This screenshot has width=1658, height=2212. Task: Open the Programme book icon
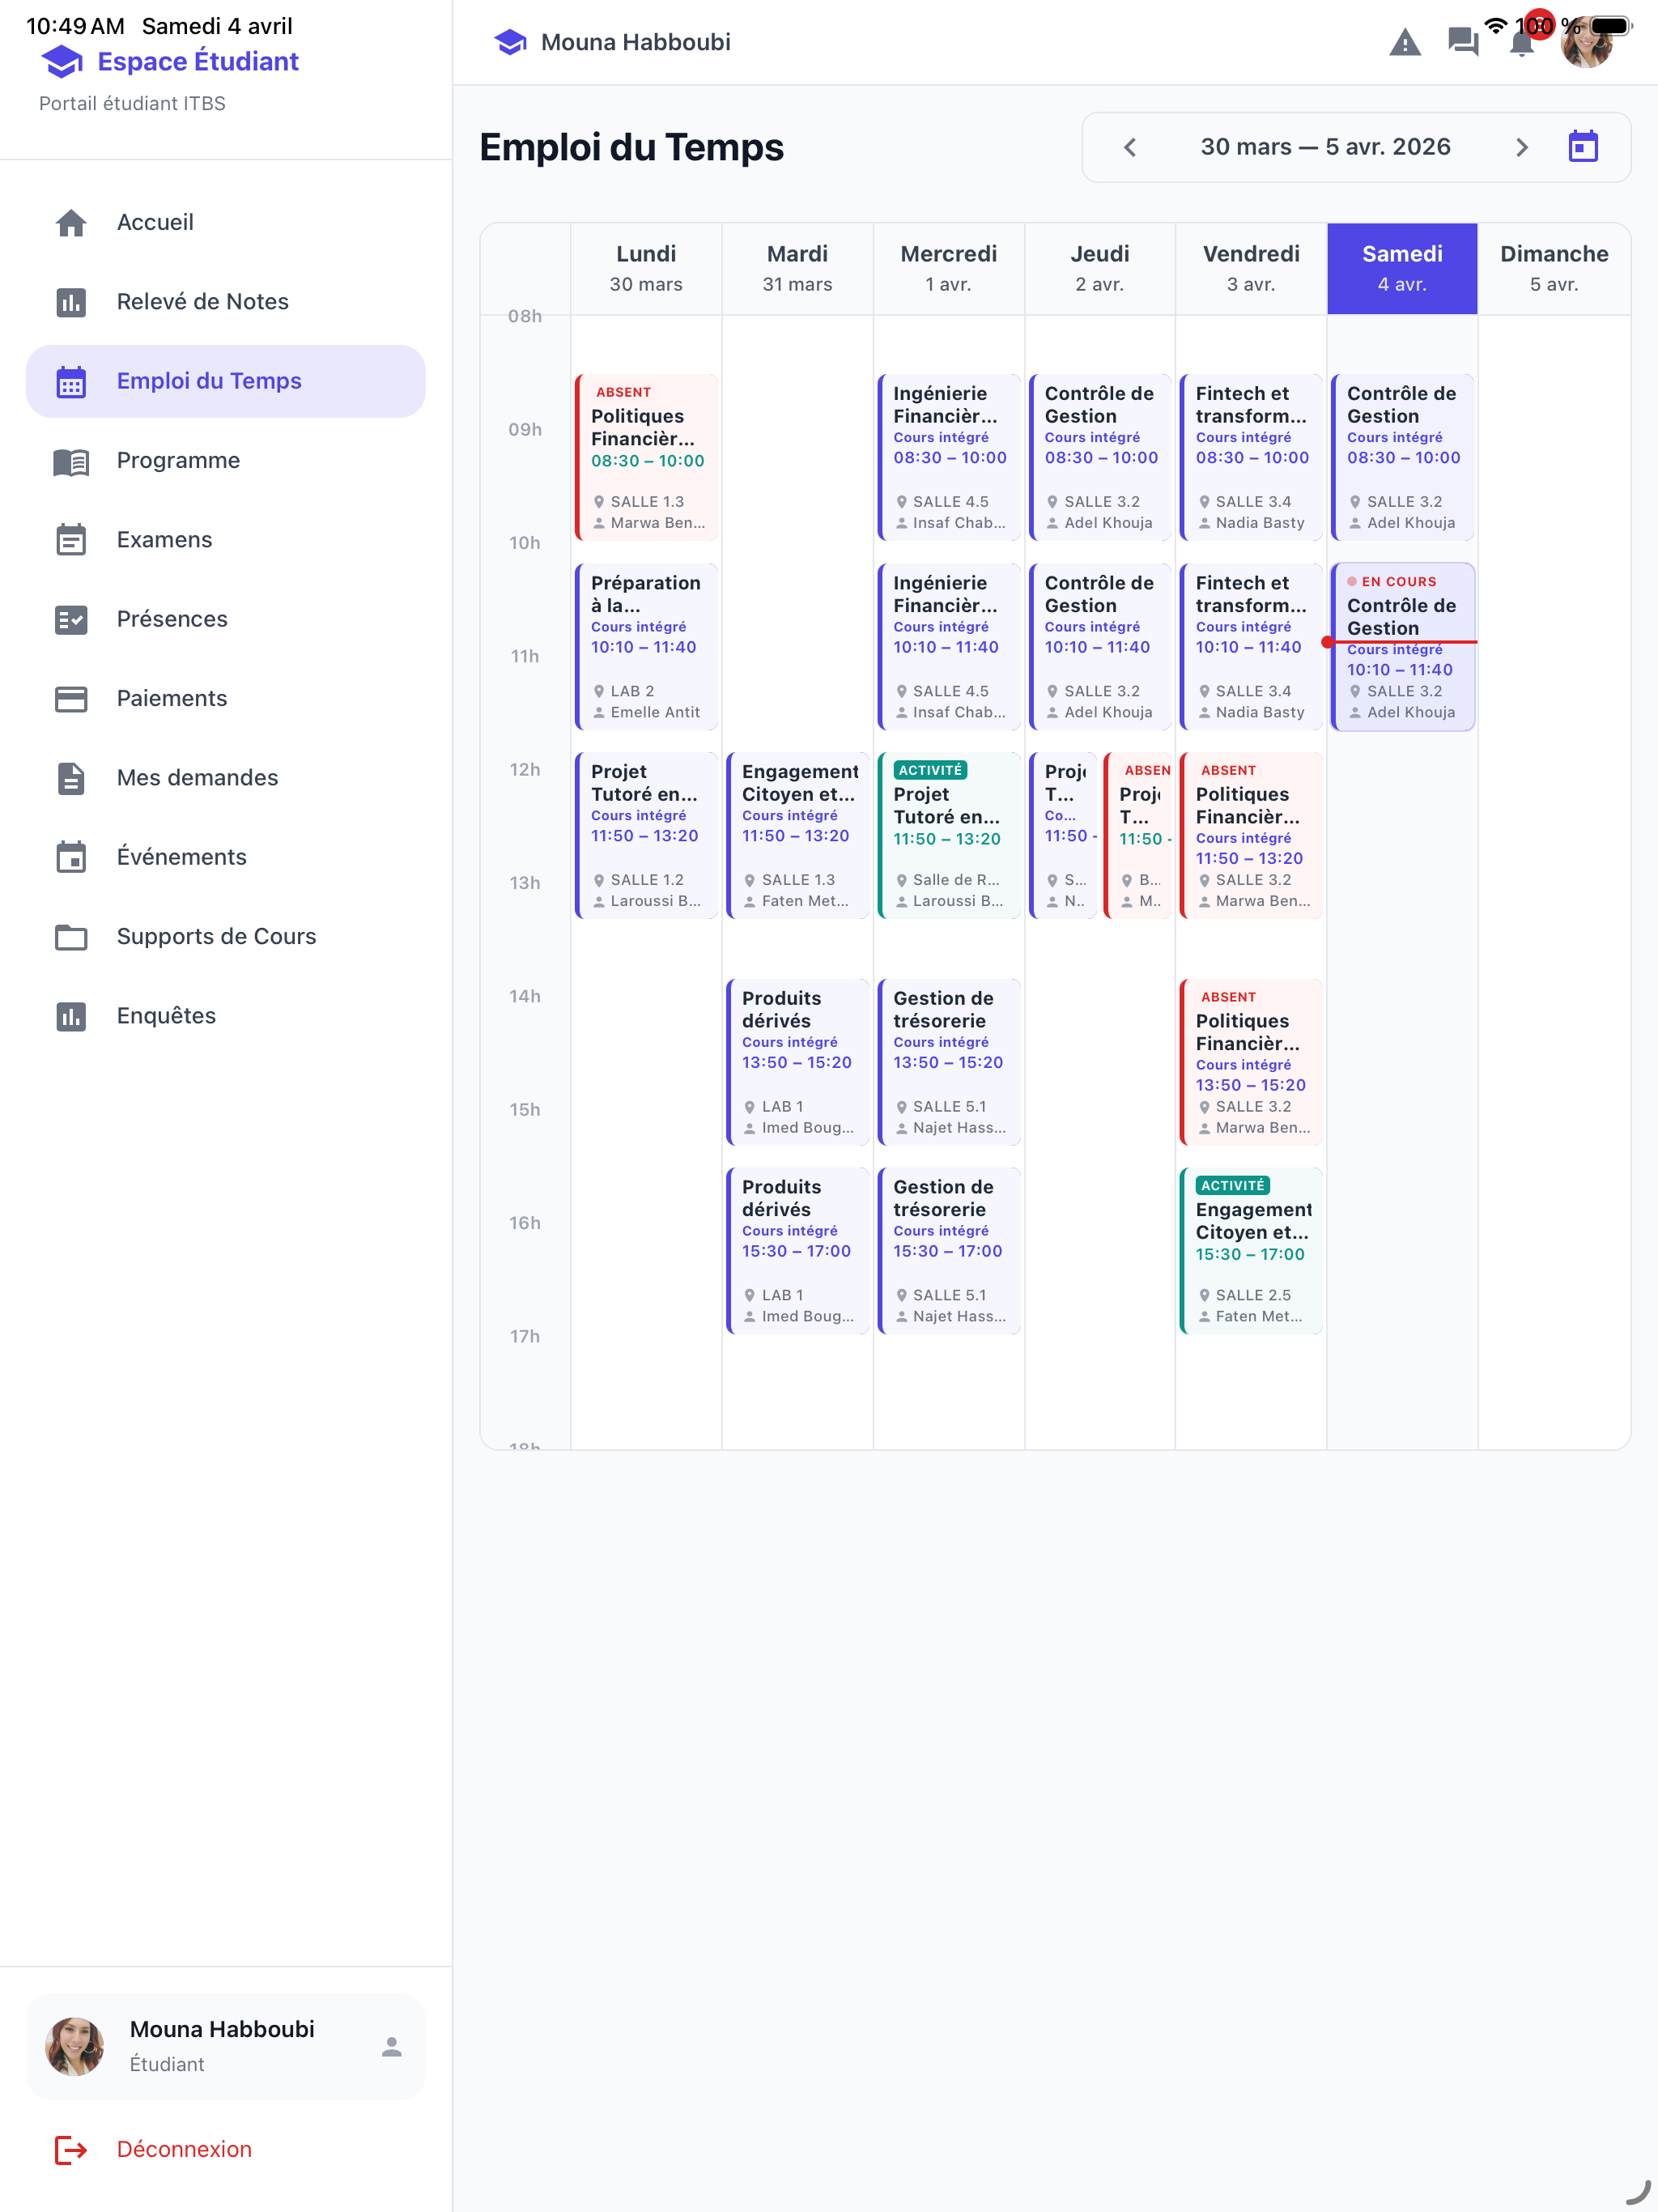click(71, 461)
